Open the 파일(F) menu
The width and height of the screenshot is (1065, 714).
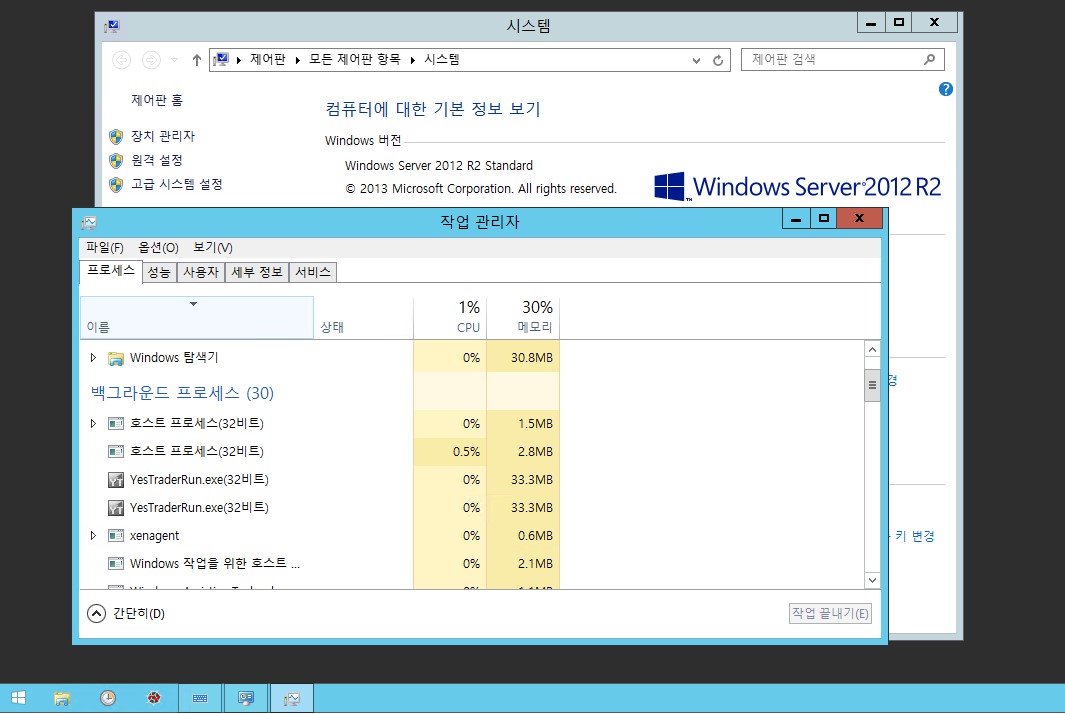(105, 248)
